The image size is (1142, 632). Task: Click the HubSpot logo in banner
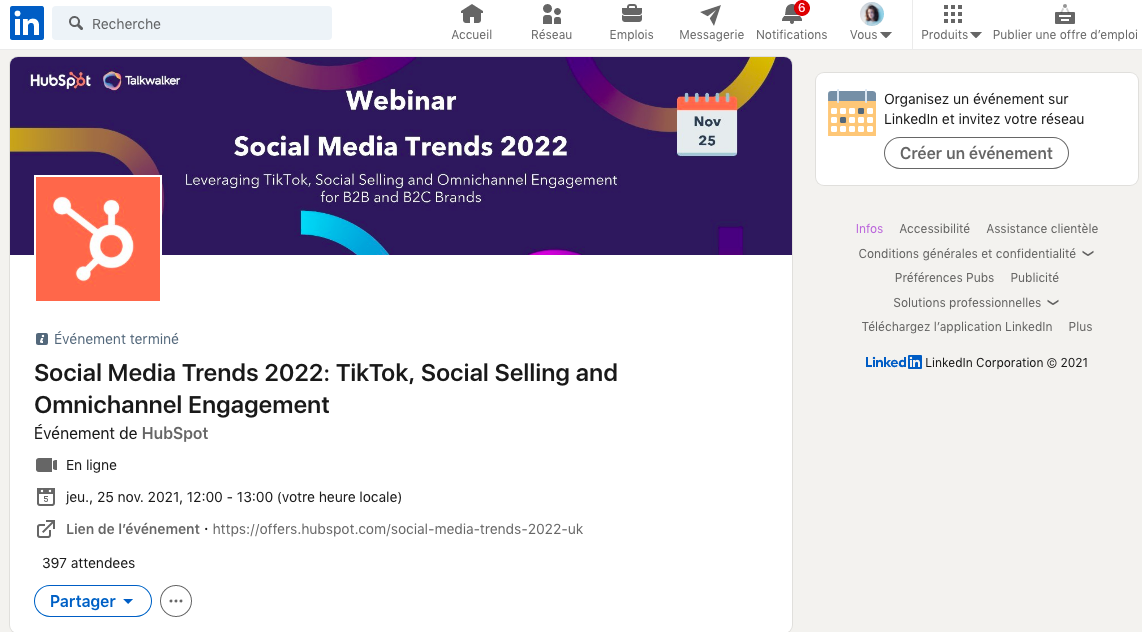point(60,80)
